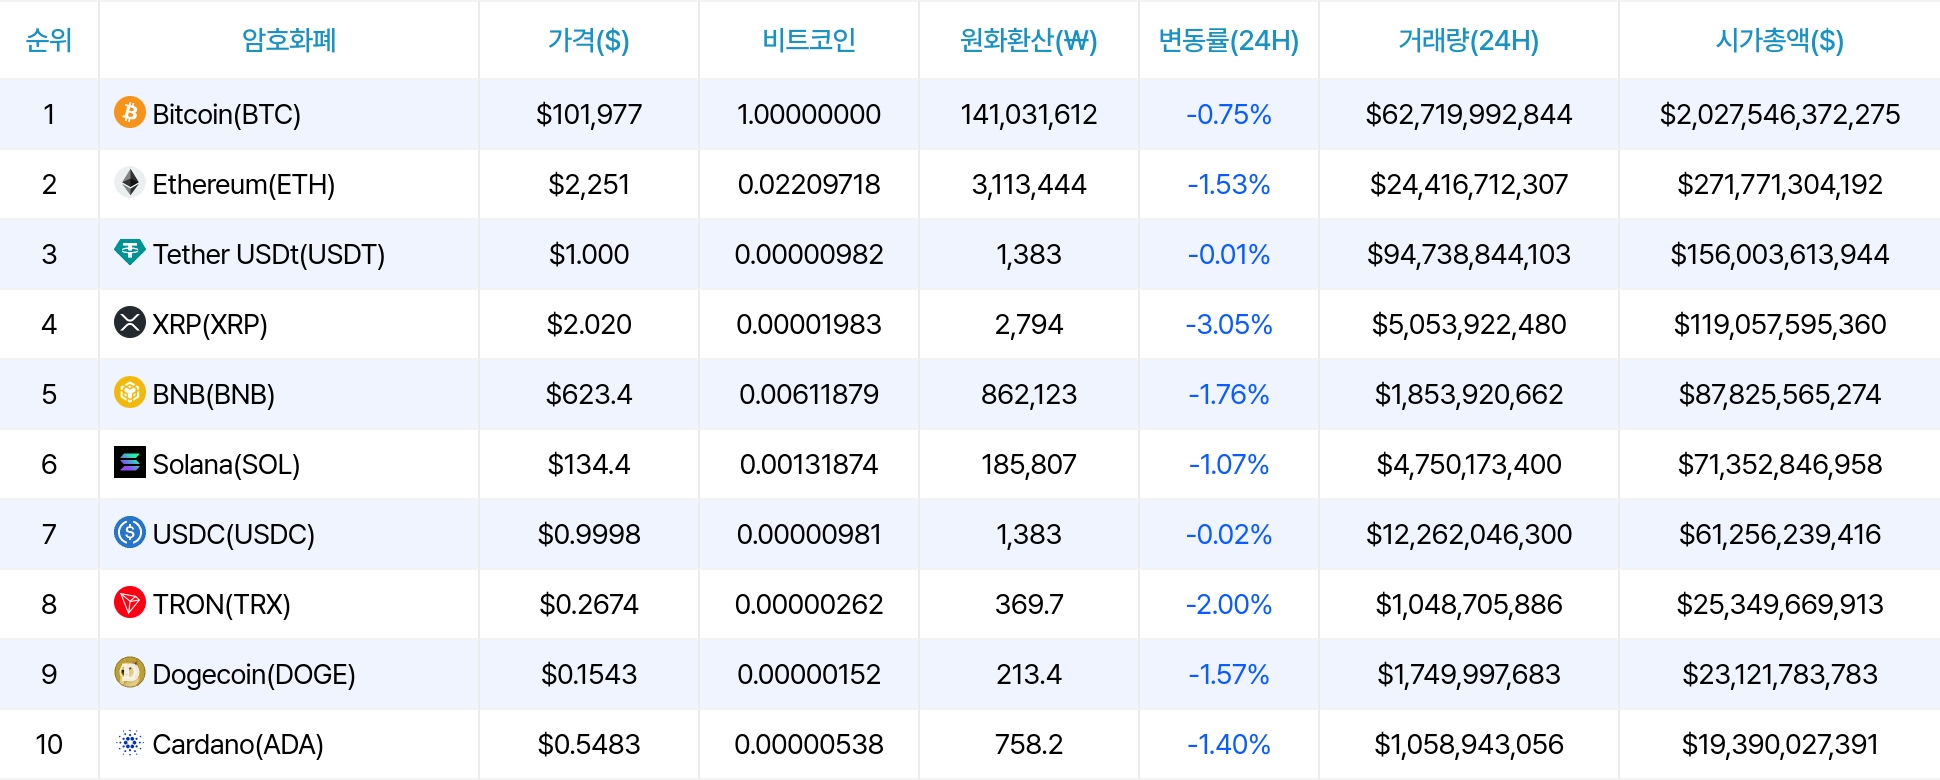The image size is (1940, 780).
Task: Click the -1.40% change value
Action: pyautogui.click(x=1229, y=744)
